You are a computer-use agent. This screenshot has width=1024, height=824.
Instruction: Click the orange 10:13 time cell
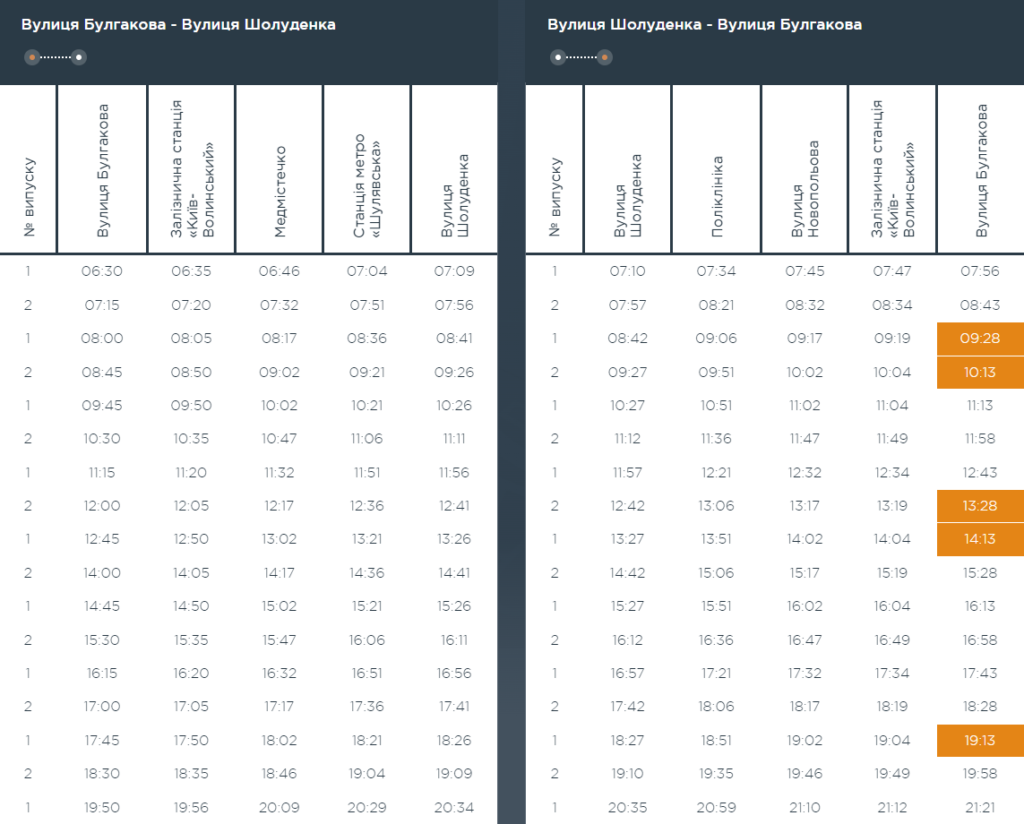(x=979, y=372)
